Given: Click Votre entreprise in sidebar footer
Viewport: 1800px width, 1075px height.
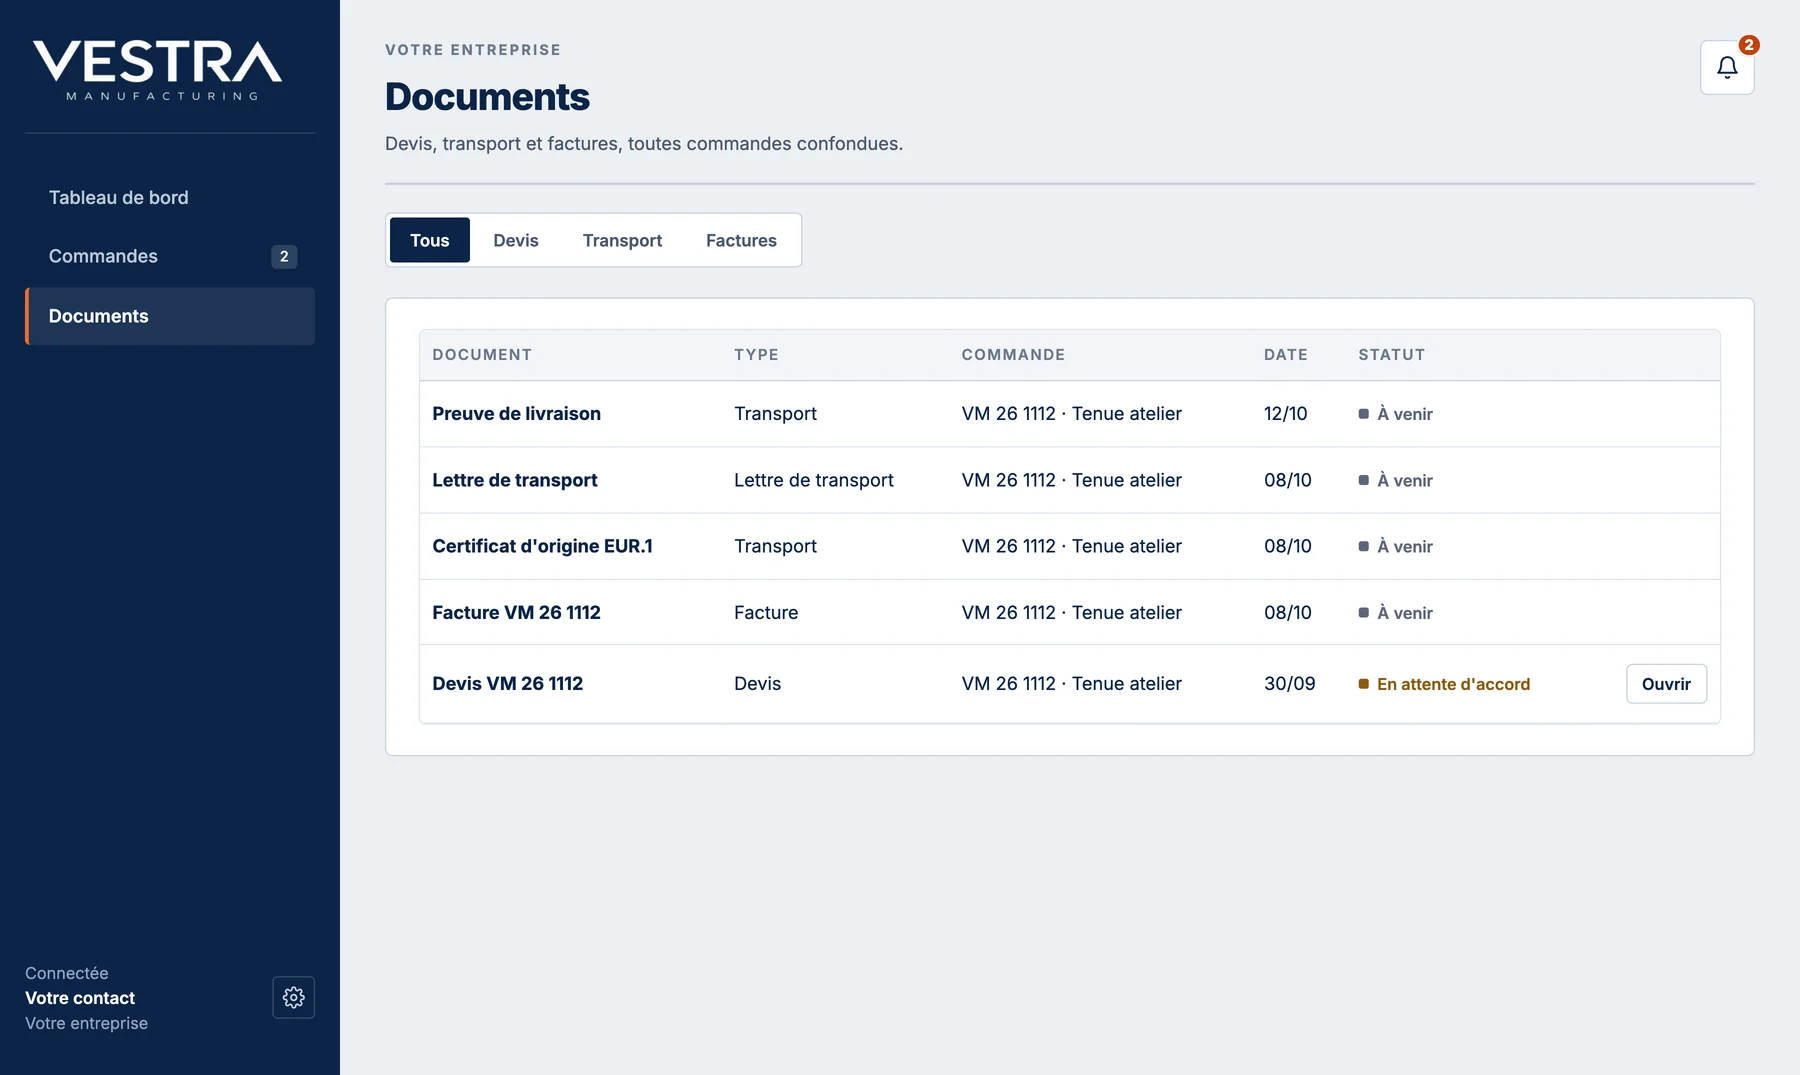Looking at the screenshot, I should (86, 1023).
